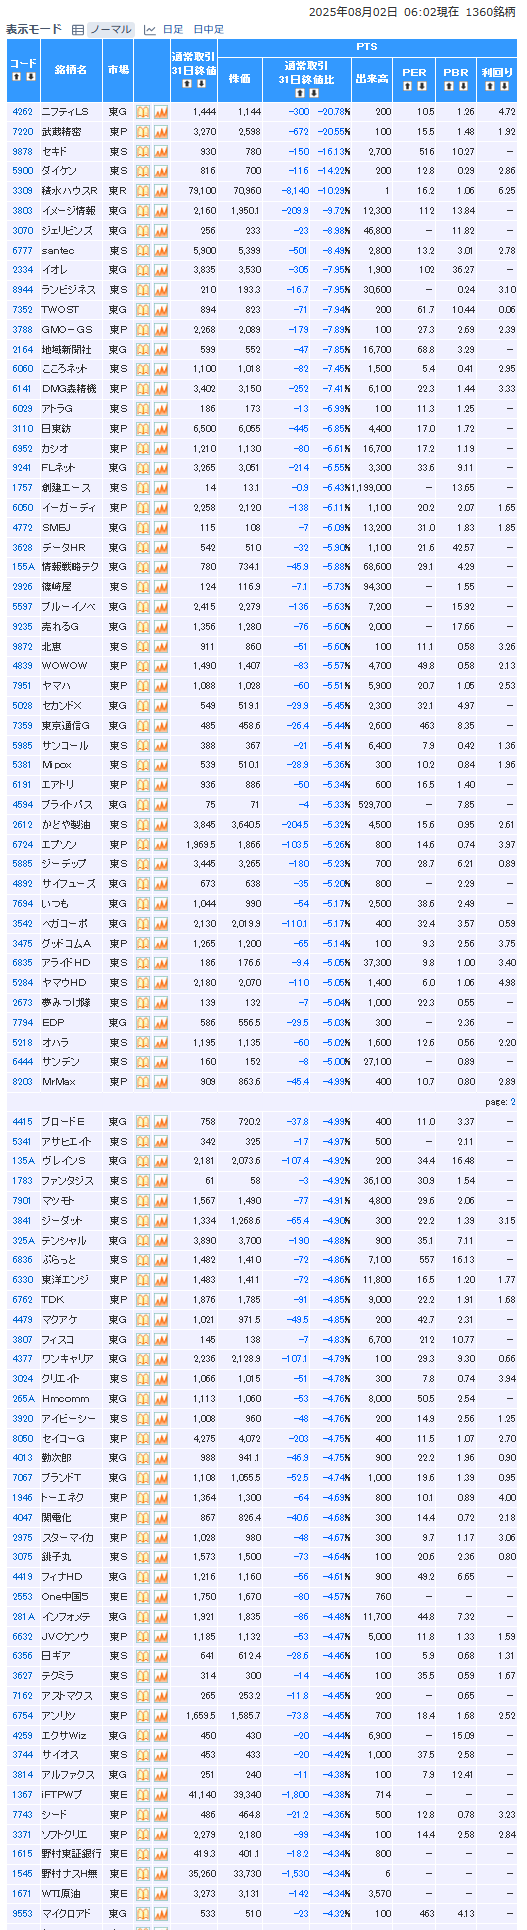Sort the コード column descending with its down arrow
The width and height of the screenshot is (527, 1930).
click(x=30, y=77)
